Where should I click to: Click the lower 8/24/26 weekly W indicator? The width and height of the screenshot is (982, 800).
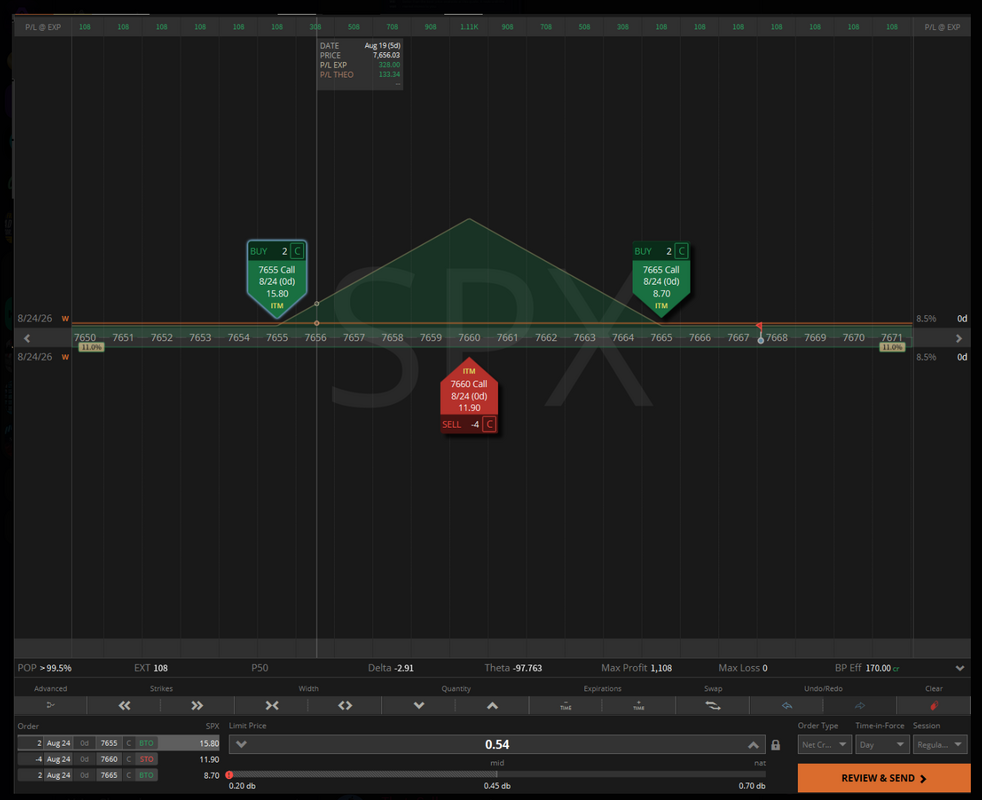point(65,357)
